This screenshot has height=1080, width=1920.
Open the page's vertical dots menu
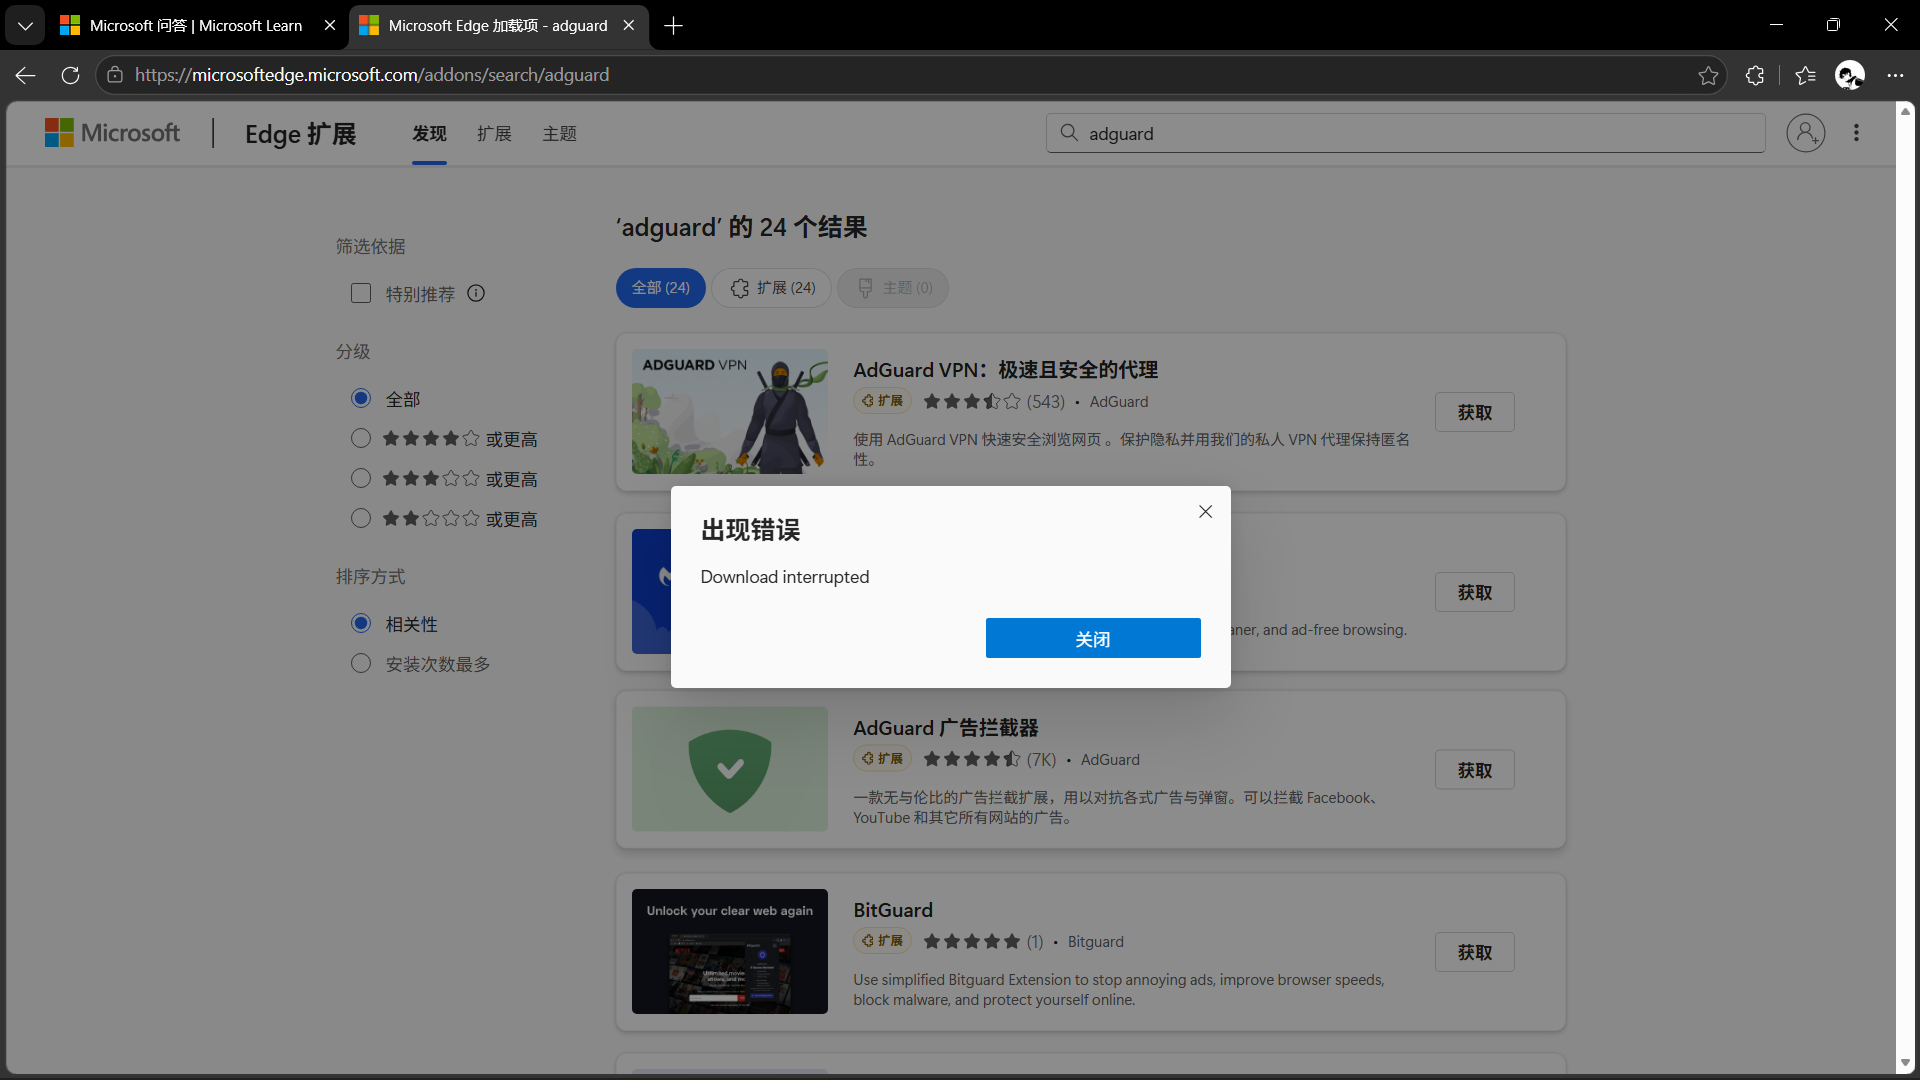click(1857, 133)
